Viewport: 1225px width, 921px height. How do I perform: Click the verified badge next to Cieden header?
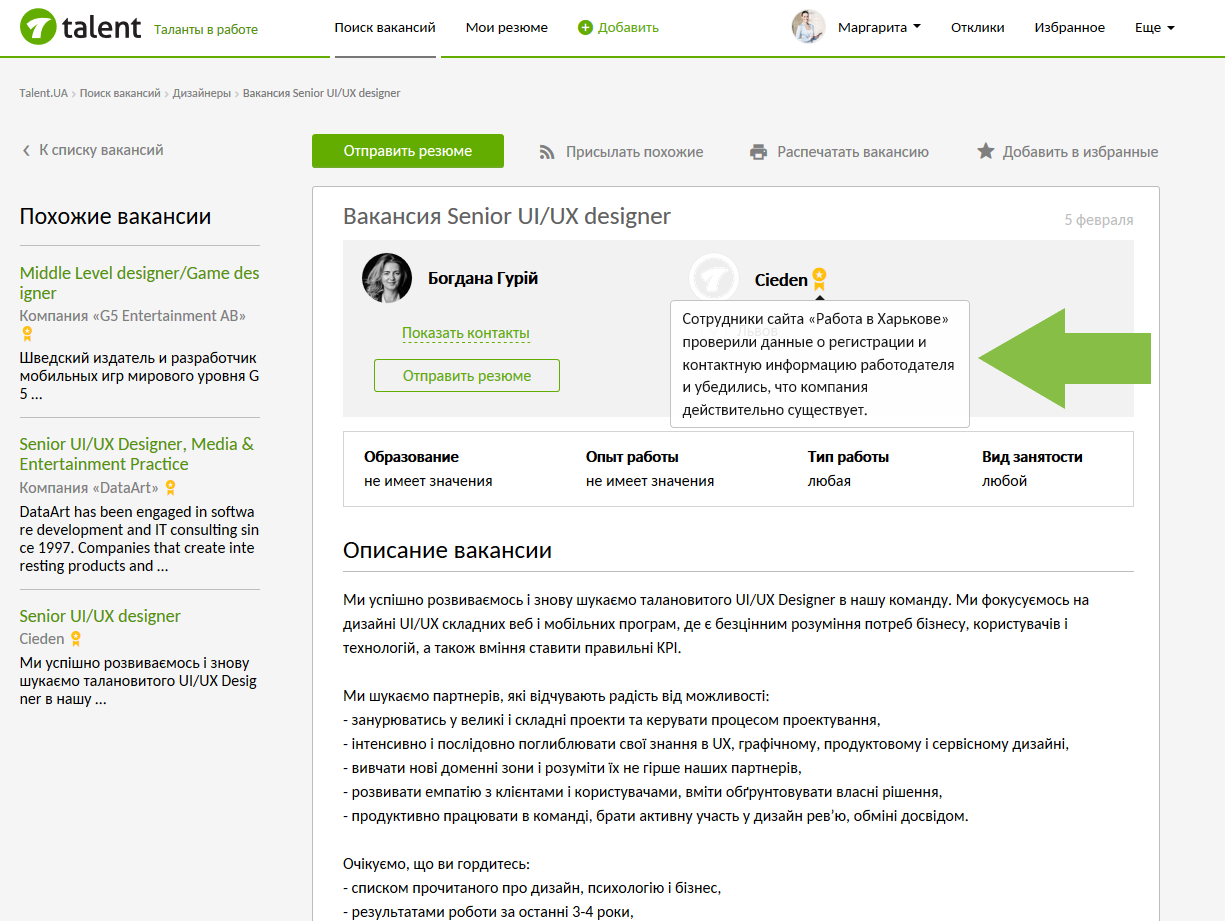819,278
